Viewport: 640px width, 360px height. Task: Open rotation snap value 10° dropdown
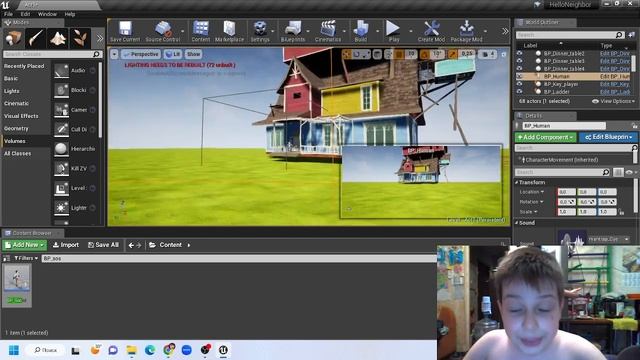point(438,54)
